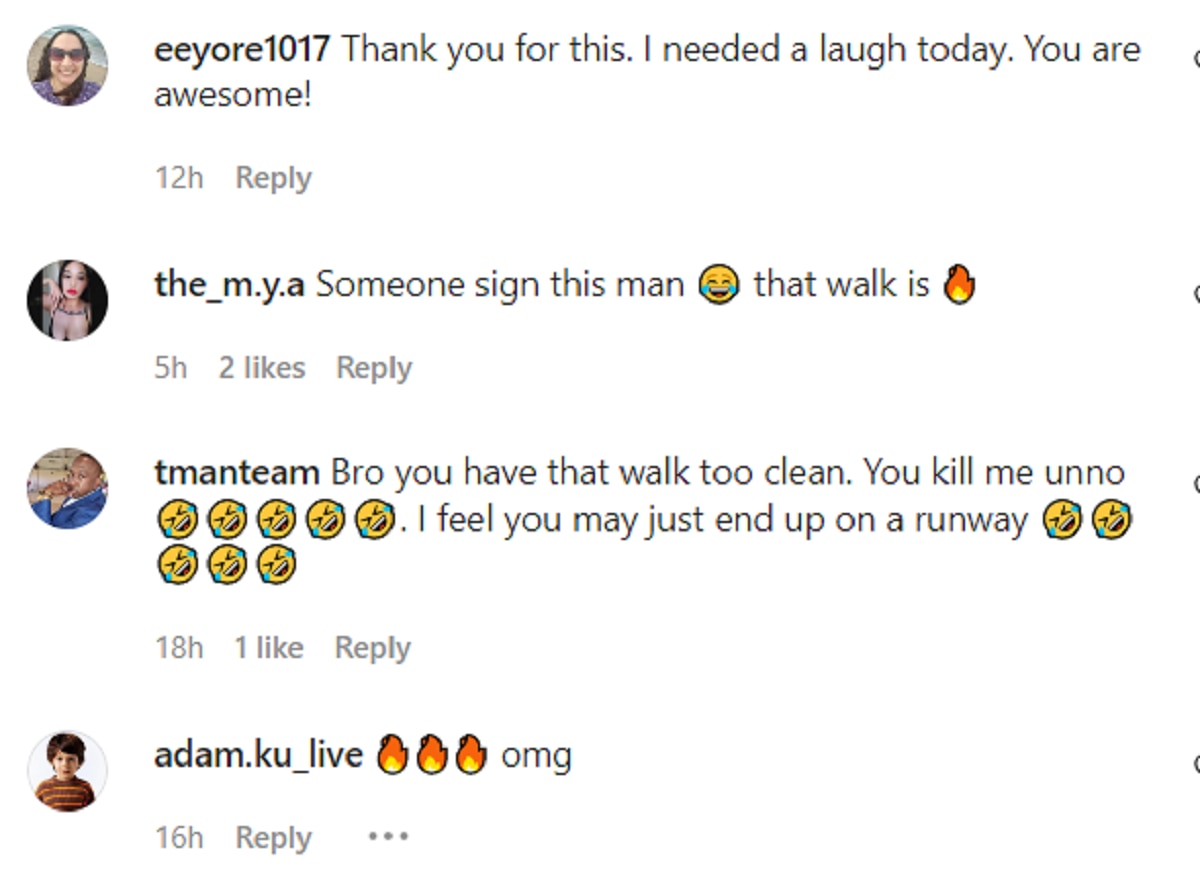
Task: Open the 16h timestamp on adam.ku_live's comment
Action: click(x=179, y=838)
